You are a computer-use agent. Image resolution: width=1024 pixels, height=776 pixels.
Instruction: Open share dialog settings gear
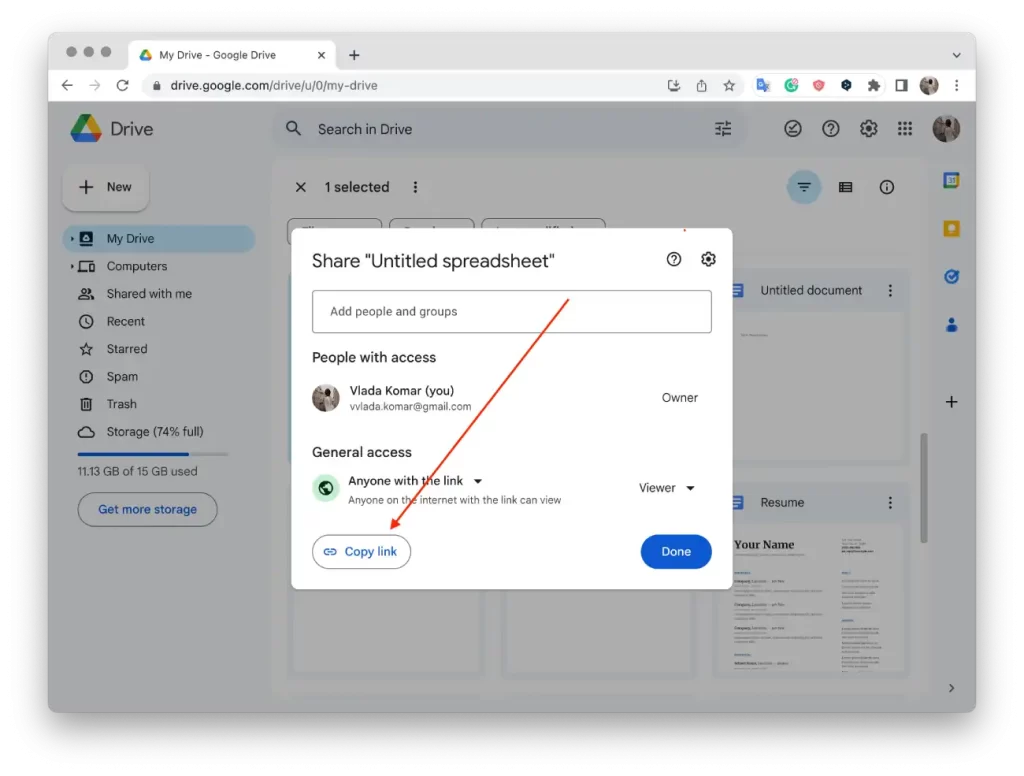[x=708, y=259]
